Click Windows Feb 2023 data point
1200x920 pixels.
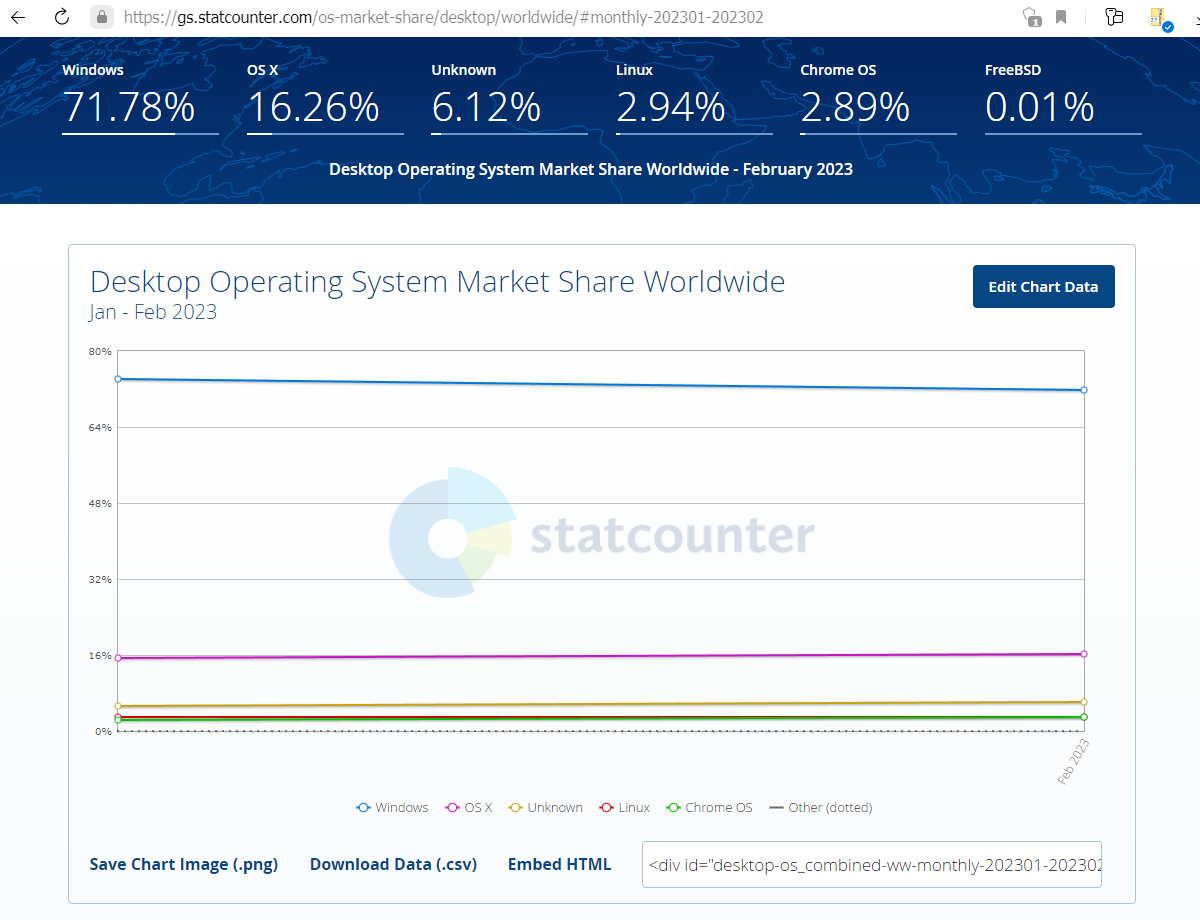1084,390
